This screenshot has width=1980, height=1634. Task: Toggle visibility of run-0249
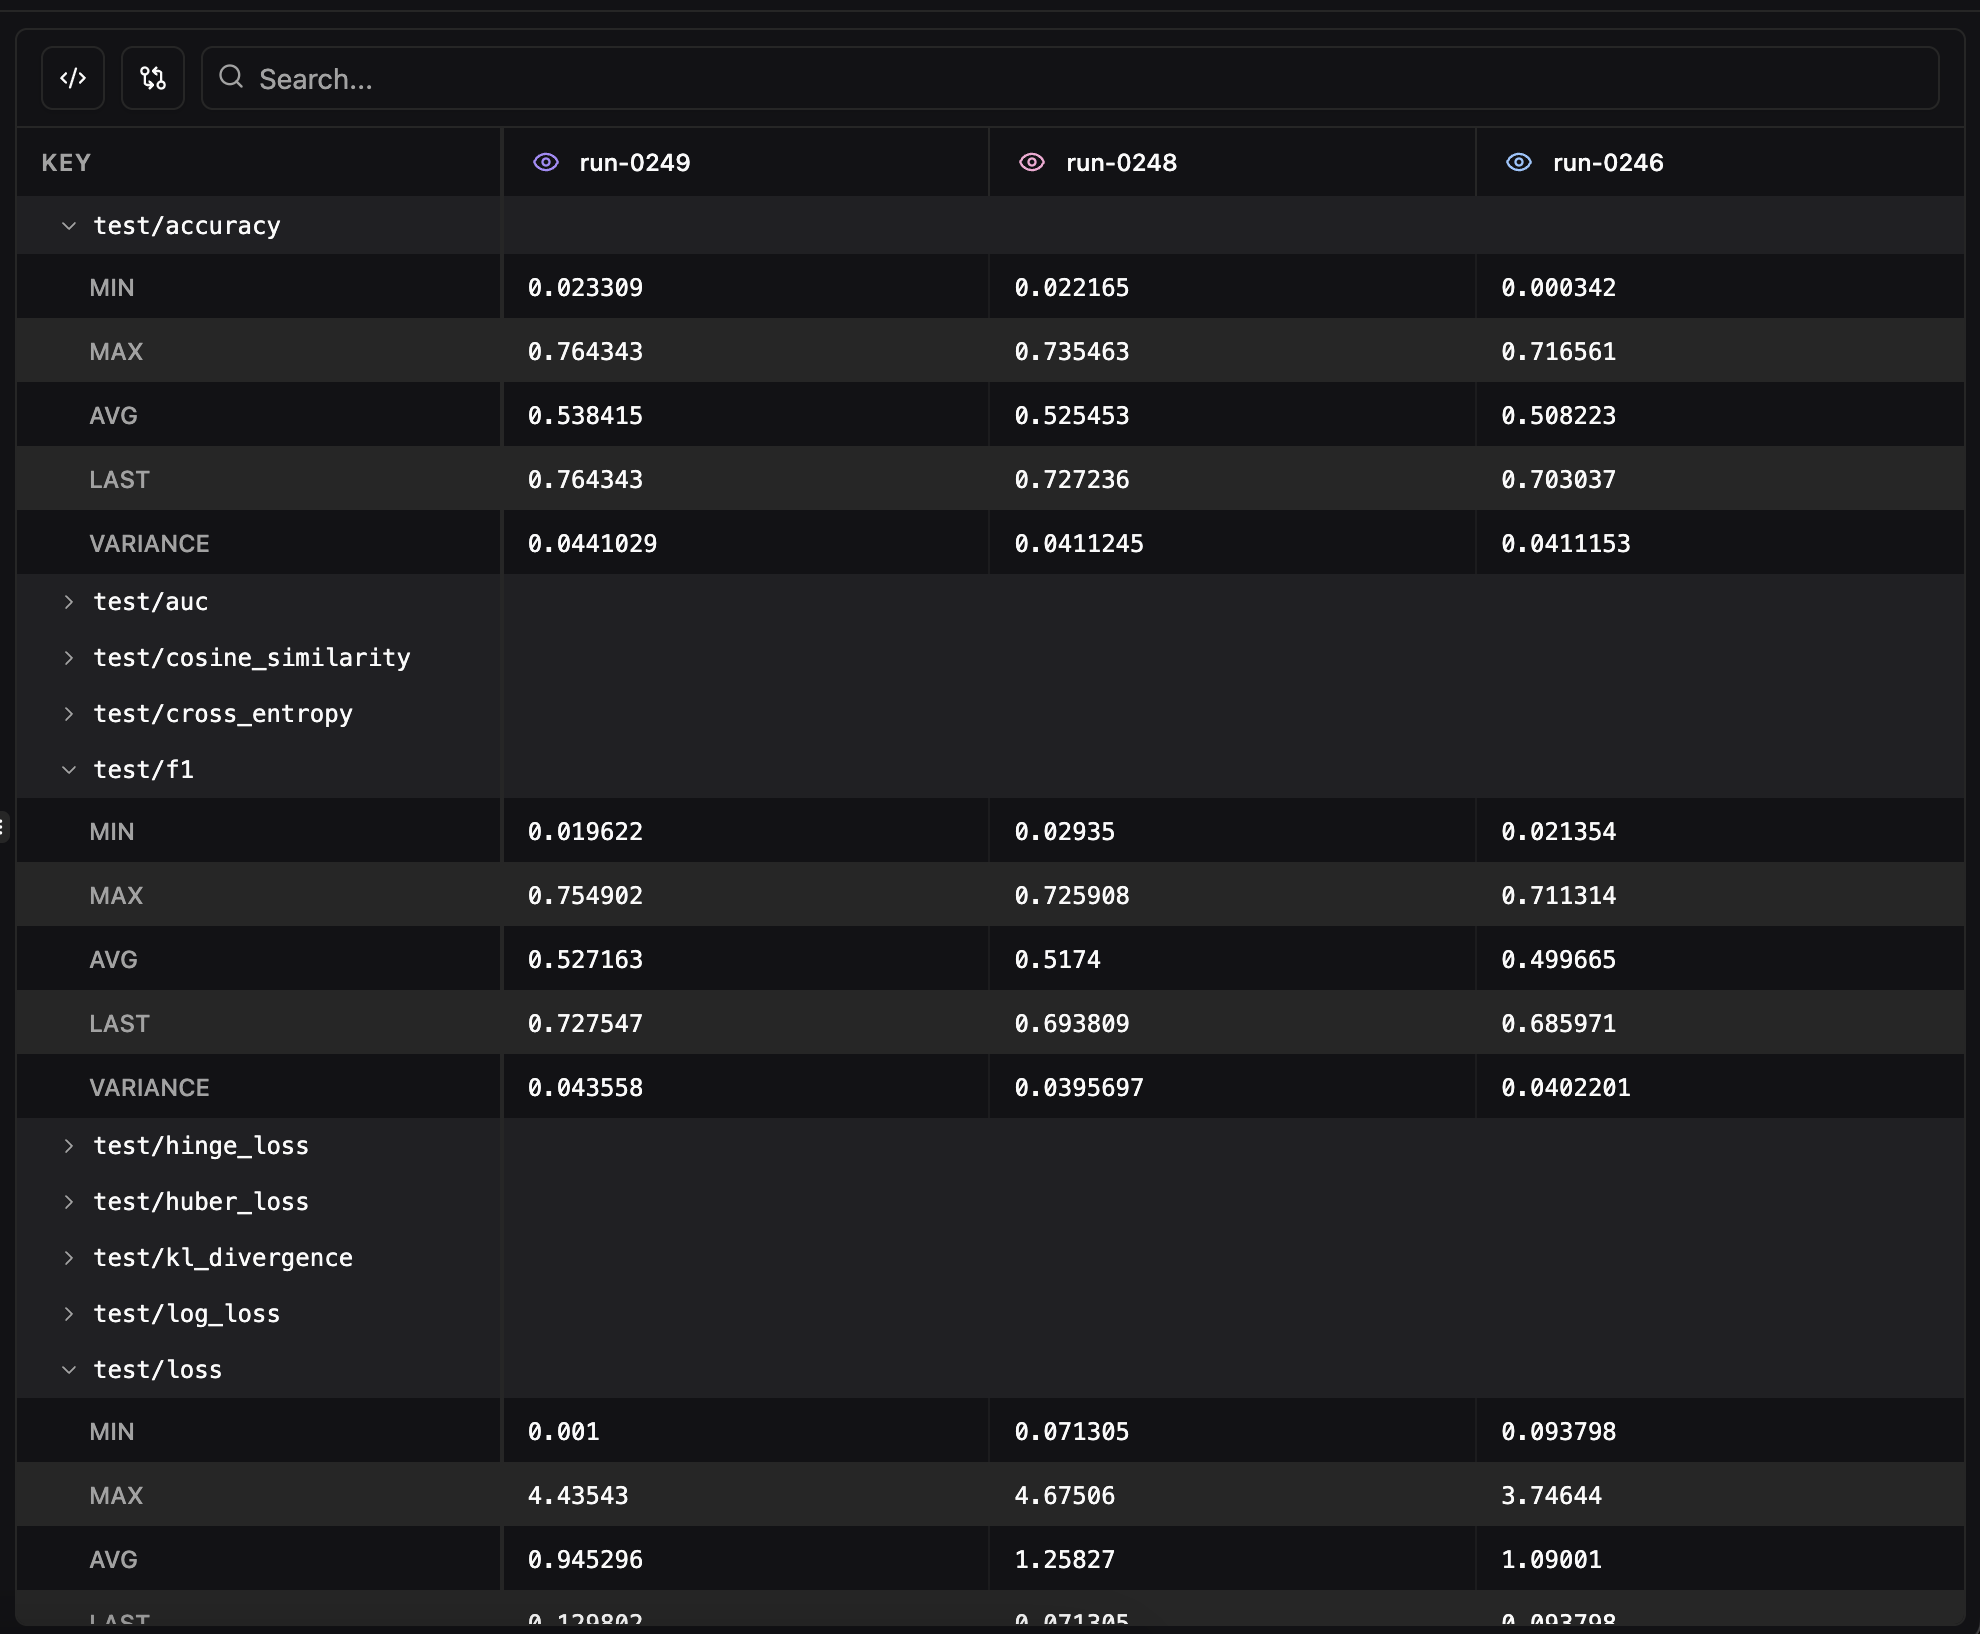546,162
